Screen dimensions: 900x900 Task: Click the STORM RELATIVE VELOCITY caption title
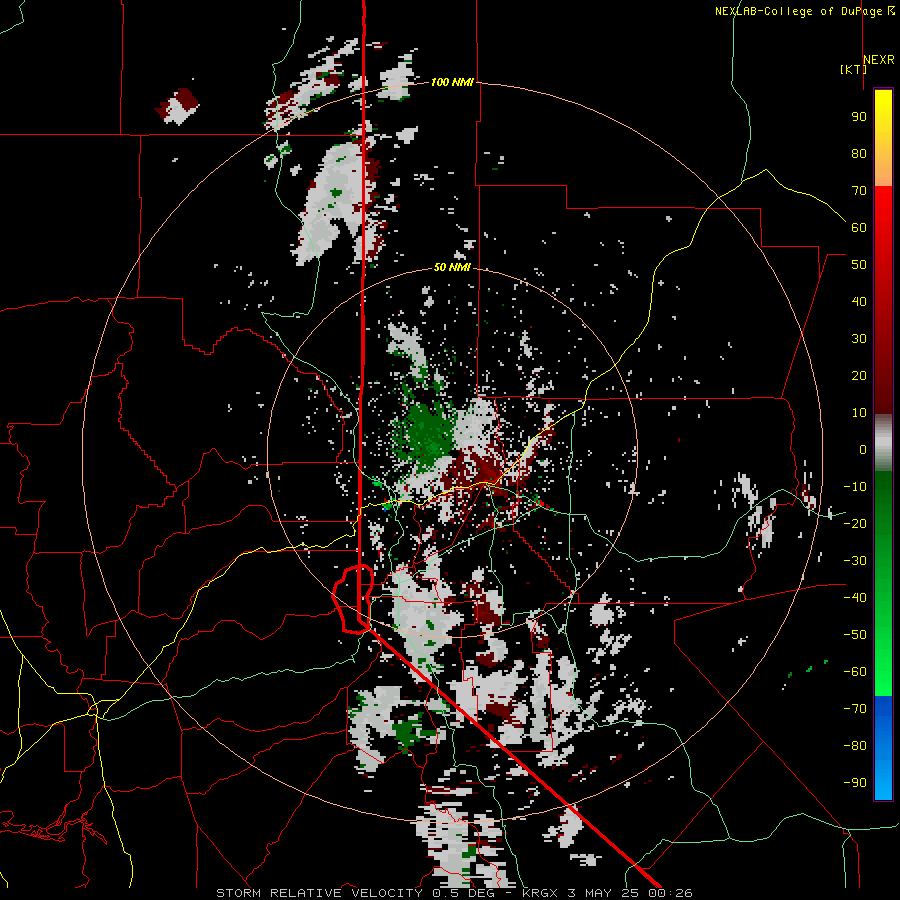319,893
